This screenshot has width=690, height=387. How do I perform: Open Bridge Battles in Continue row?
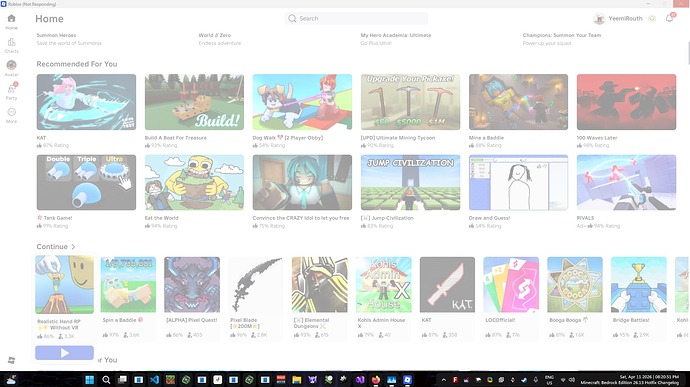pos(639,285)
